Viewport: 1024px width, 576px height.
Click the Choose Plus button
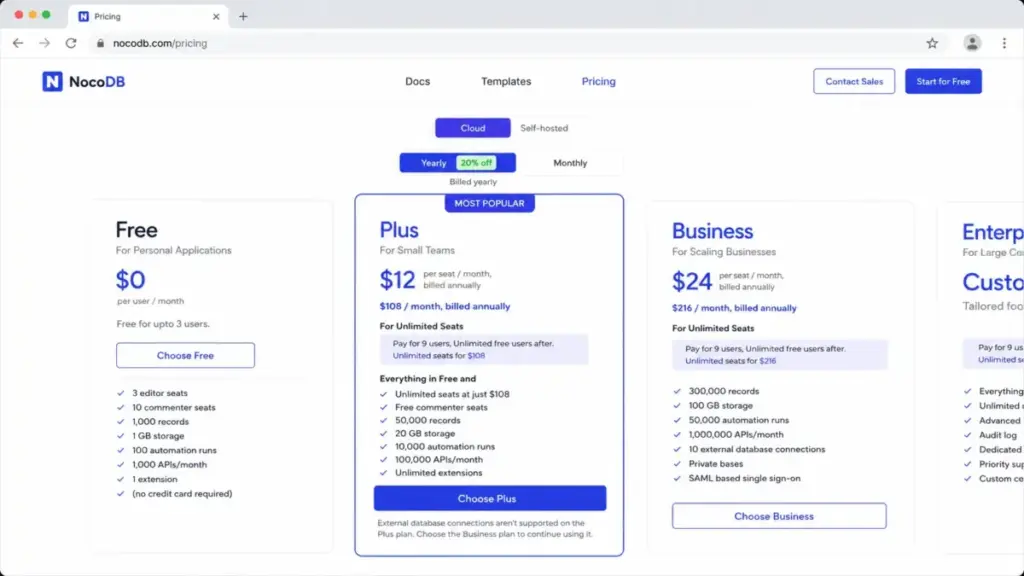click(x=490, y=498)
